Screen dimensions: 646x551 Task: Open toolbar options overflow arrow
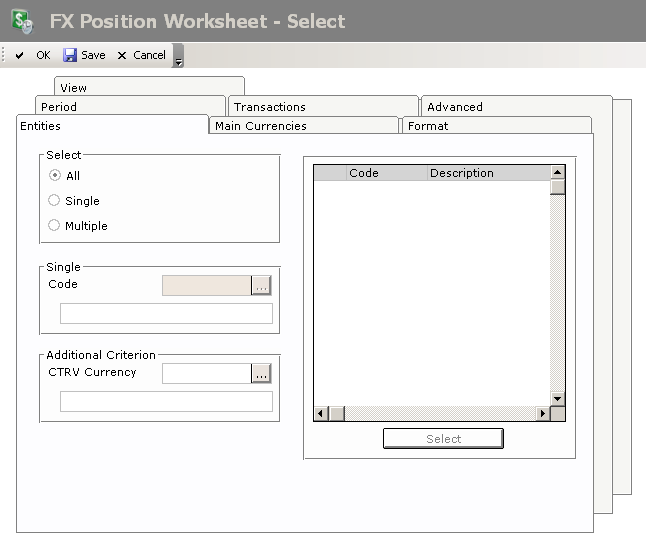(178, 59)
